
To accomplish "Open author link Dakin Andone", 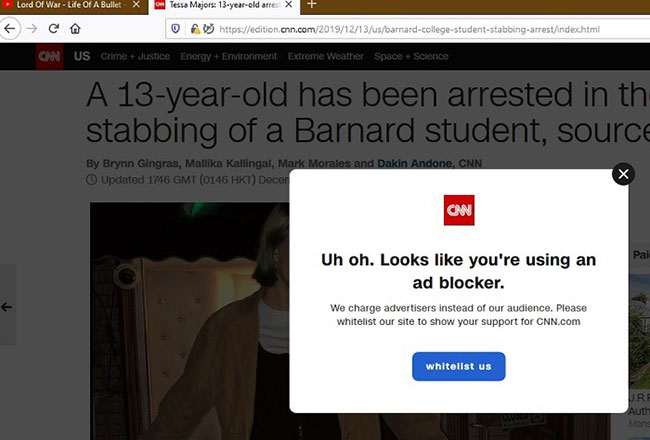I will tap(415, 163).
